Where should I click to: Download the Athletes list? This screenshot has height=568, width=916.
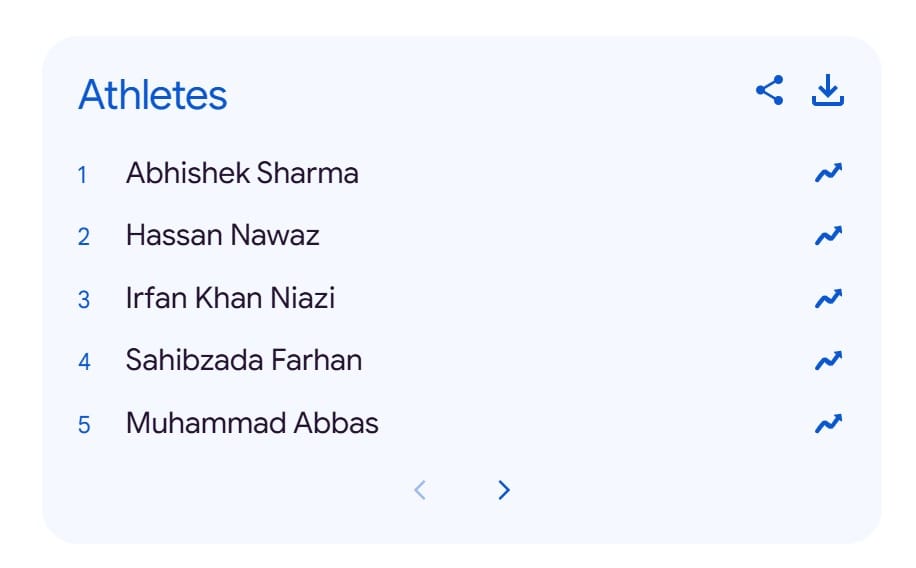(x=828, y=91)
